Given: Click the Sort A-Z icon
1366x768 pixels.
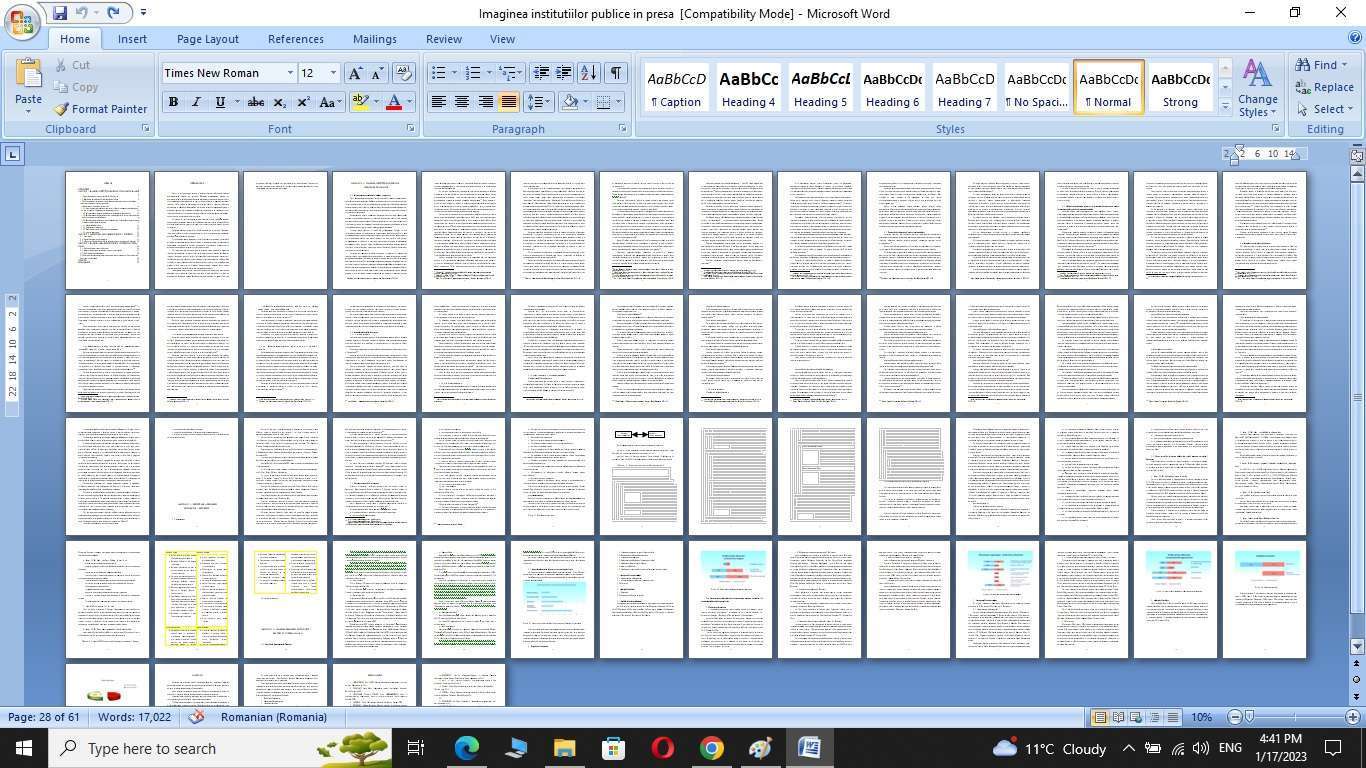Looking at the screenshot, I should click(x=588, y=73).
